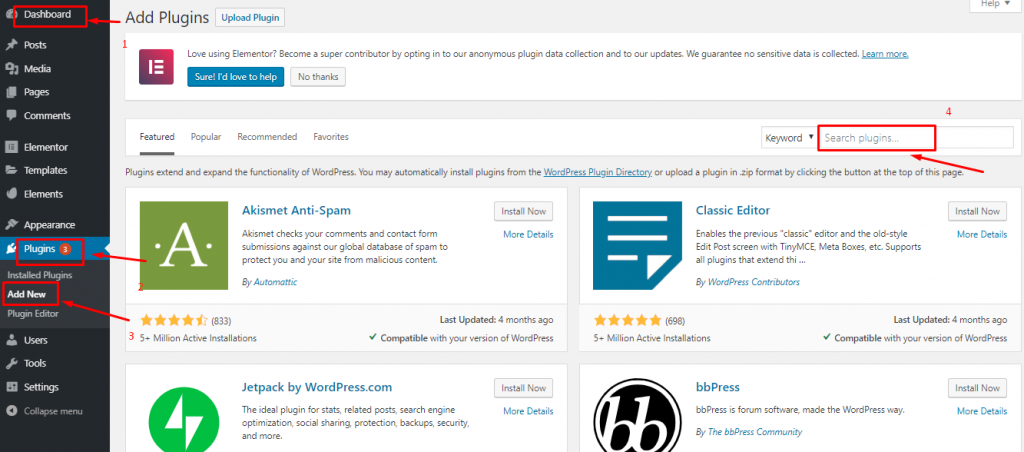Switch to the Recommended tab
The width and height of the screenshot is (1024, 452).
[x=267, y=137]
